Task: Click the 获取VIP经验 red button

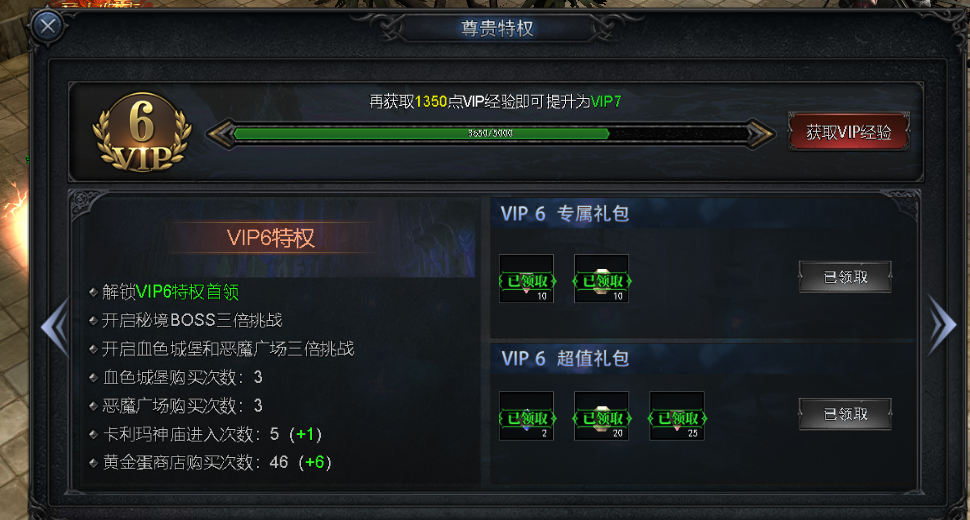Action: [x=848, y=132]
